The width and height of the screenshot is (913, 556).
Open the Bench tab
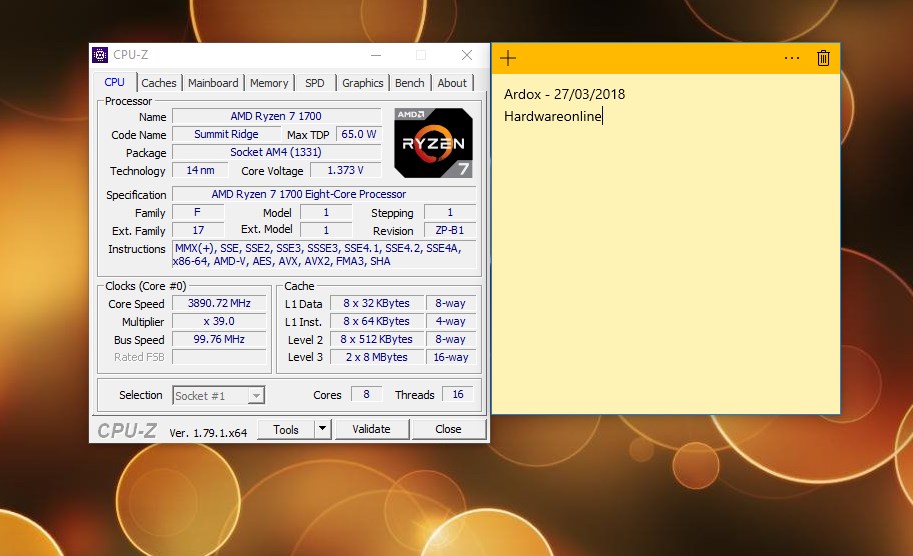coord(409,83)
